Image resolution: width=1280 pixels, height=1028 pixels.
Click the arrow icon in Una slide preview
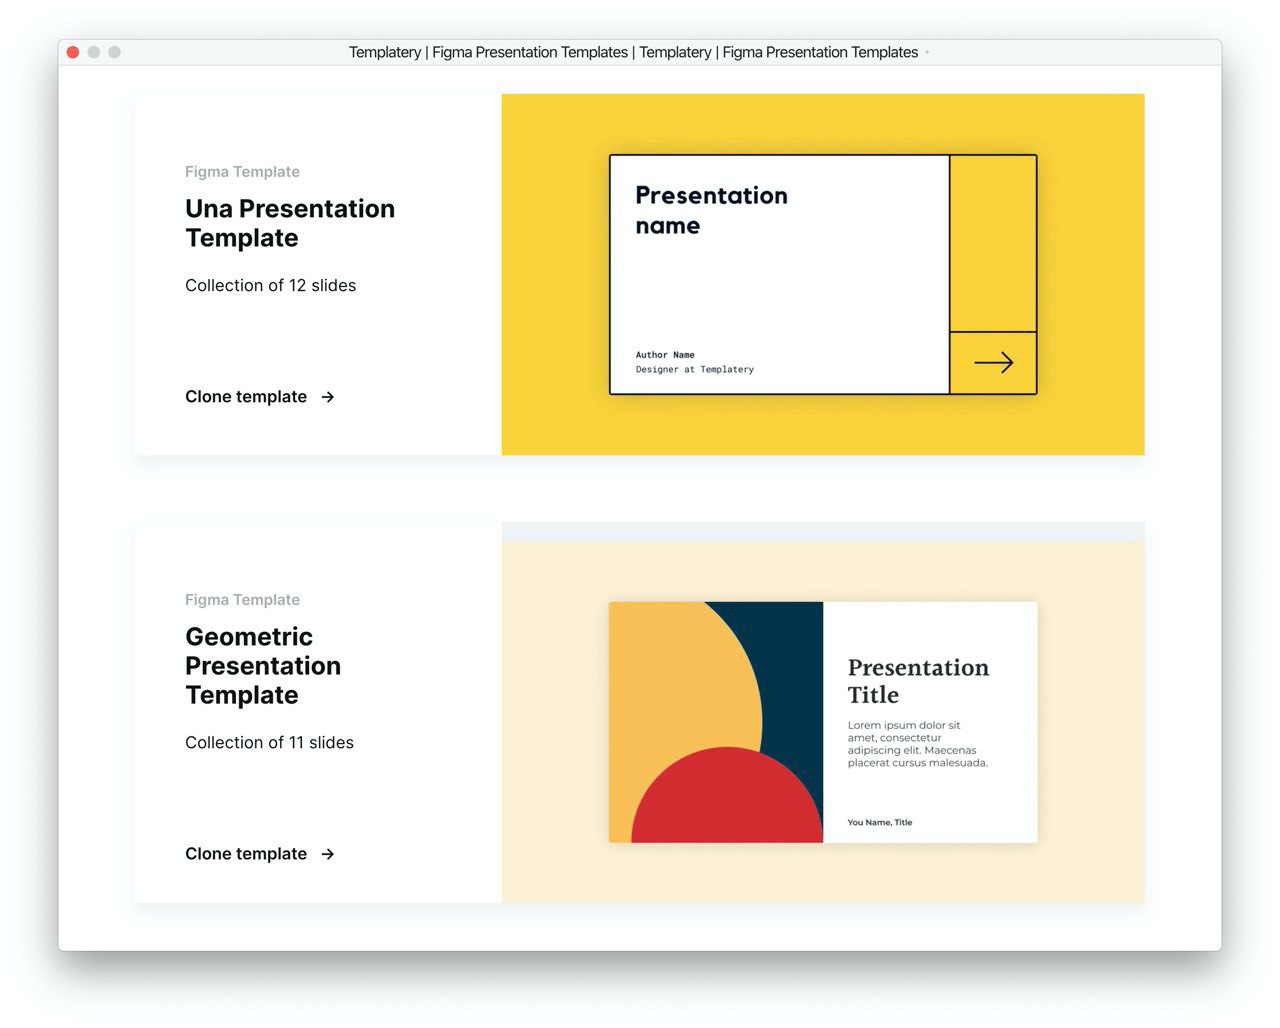click(994, 363)
